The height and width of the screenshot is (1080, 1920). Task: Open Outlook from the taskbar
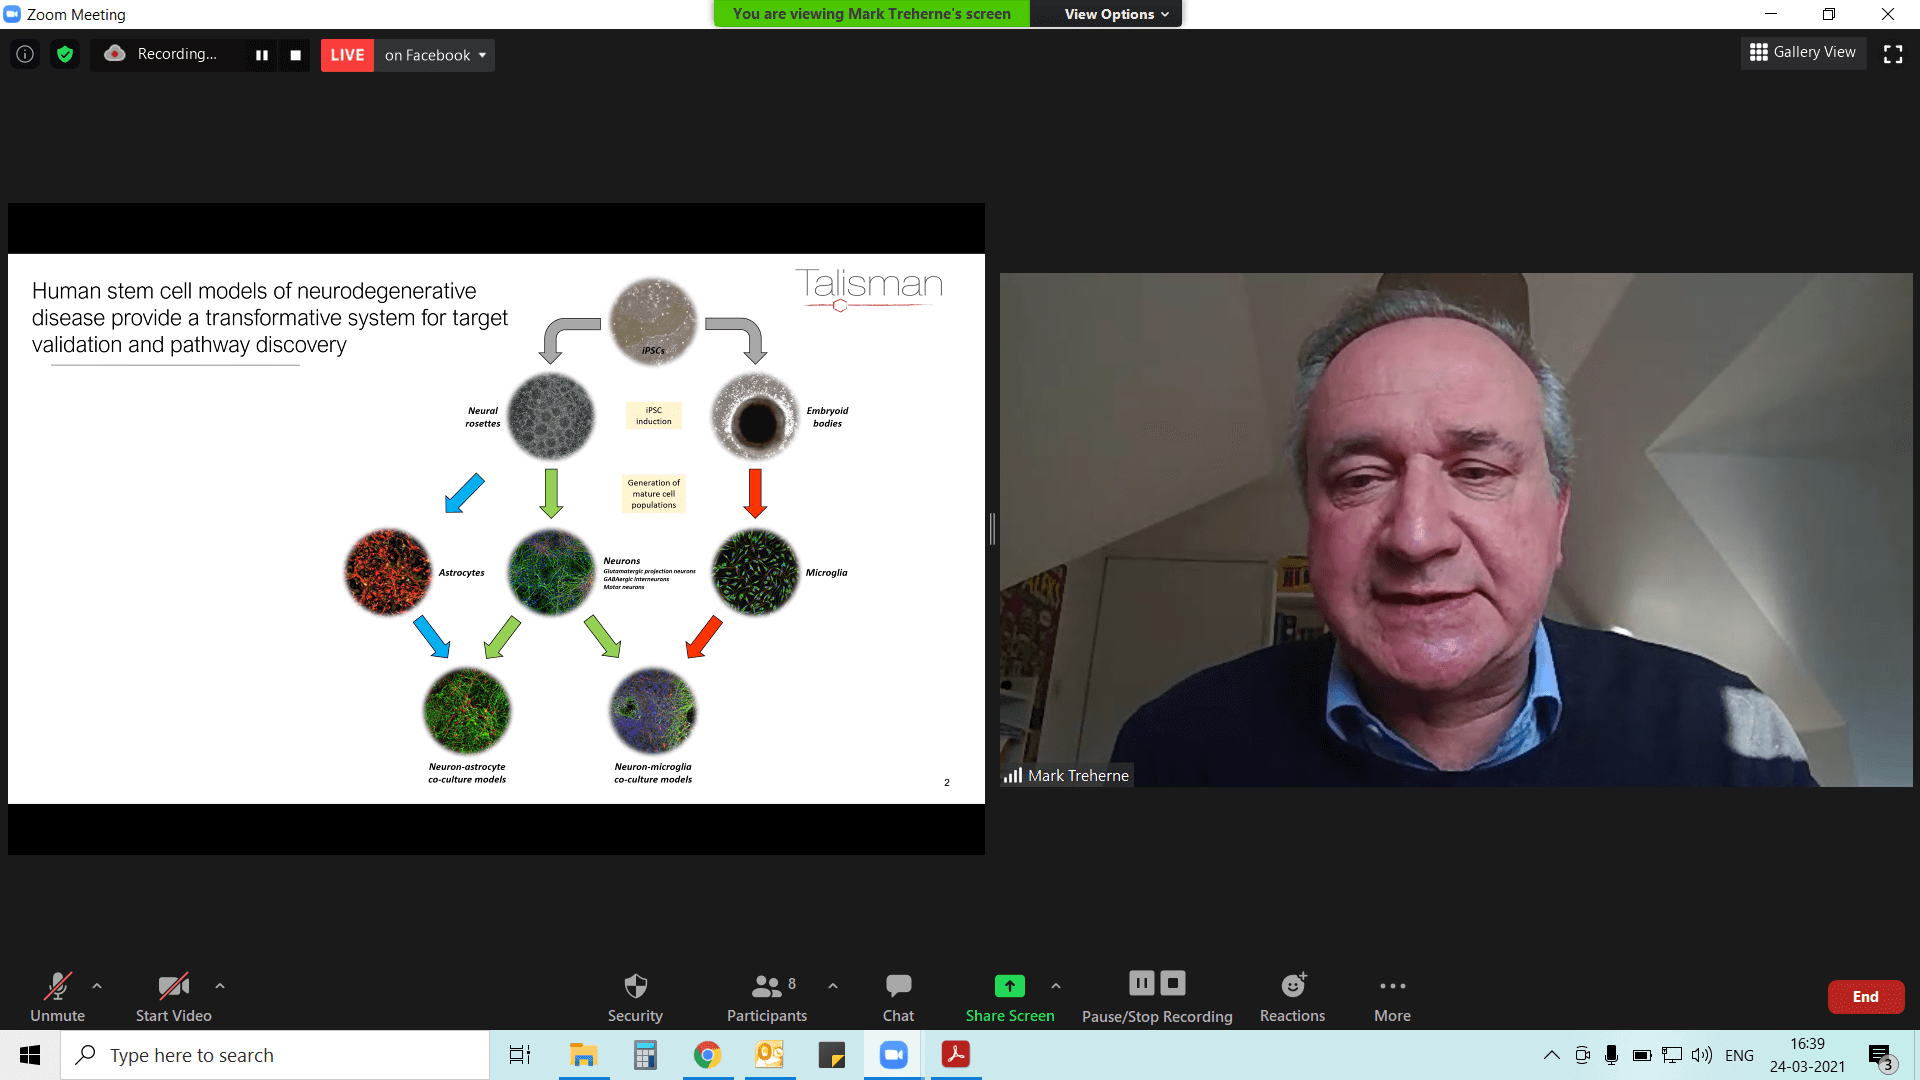769,1055
